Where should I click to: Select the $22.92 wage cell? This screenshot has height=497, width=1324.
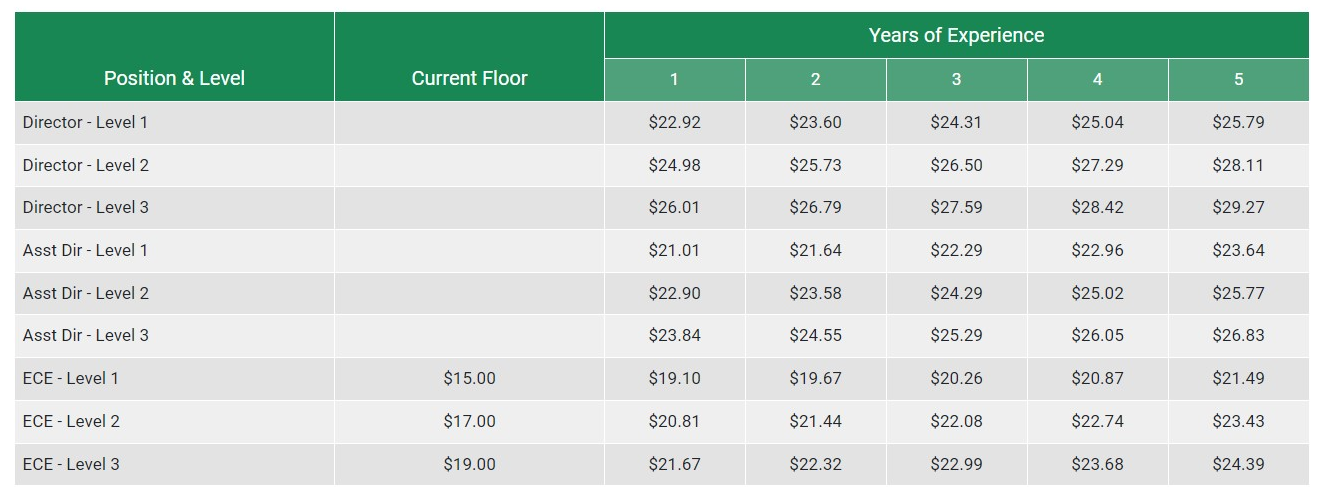tap(674, 123)
